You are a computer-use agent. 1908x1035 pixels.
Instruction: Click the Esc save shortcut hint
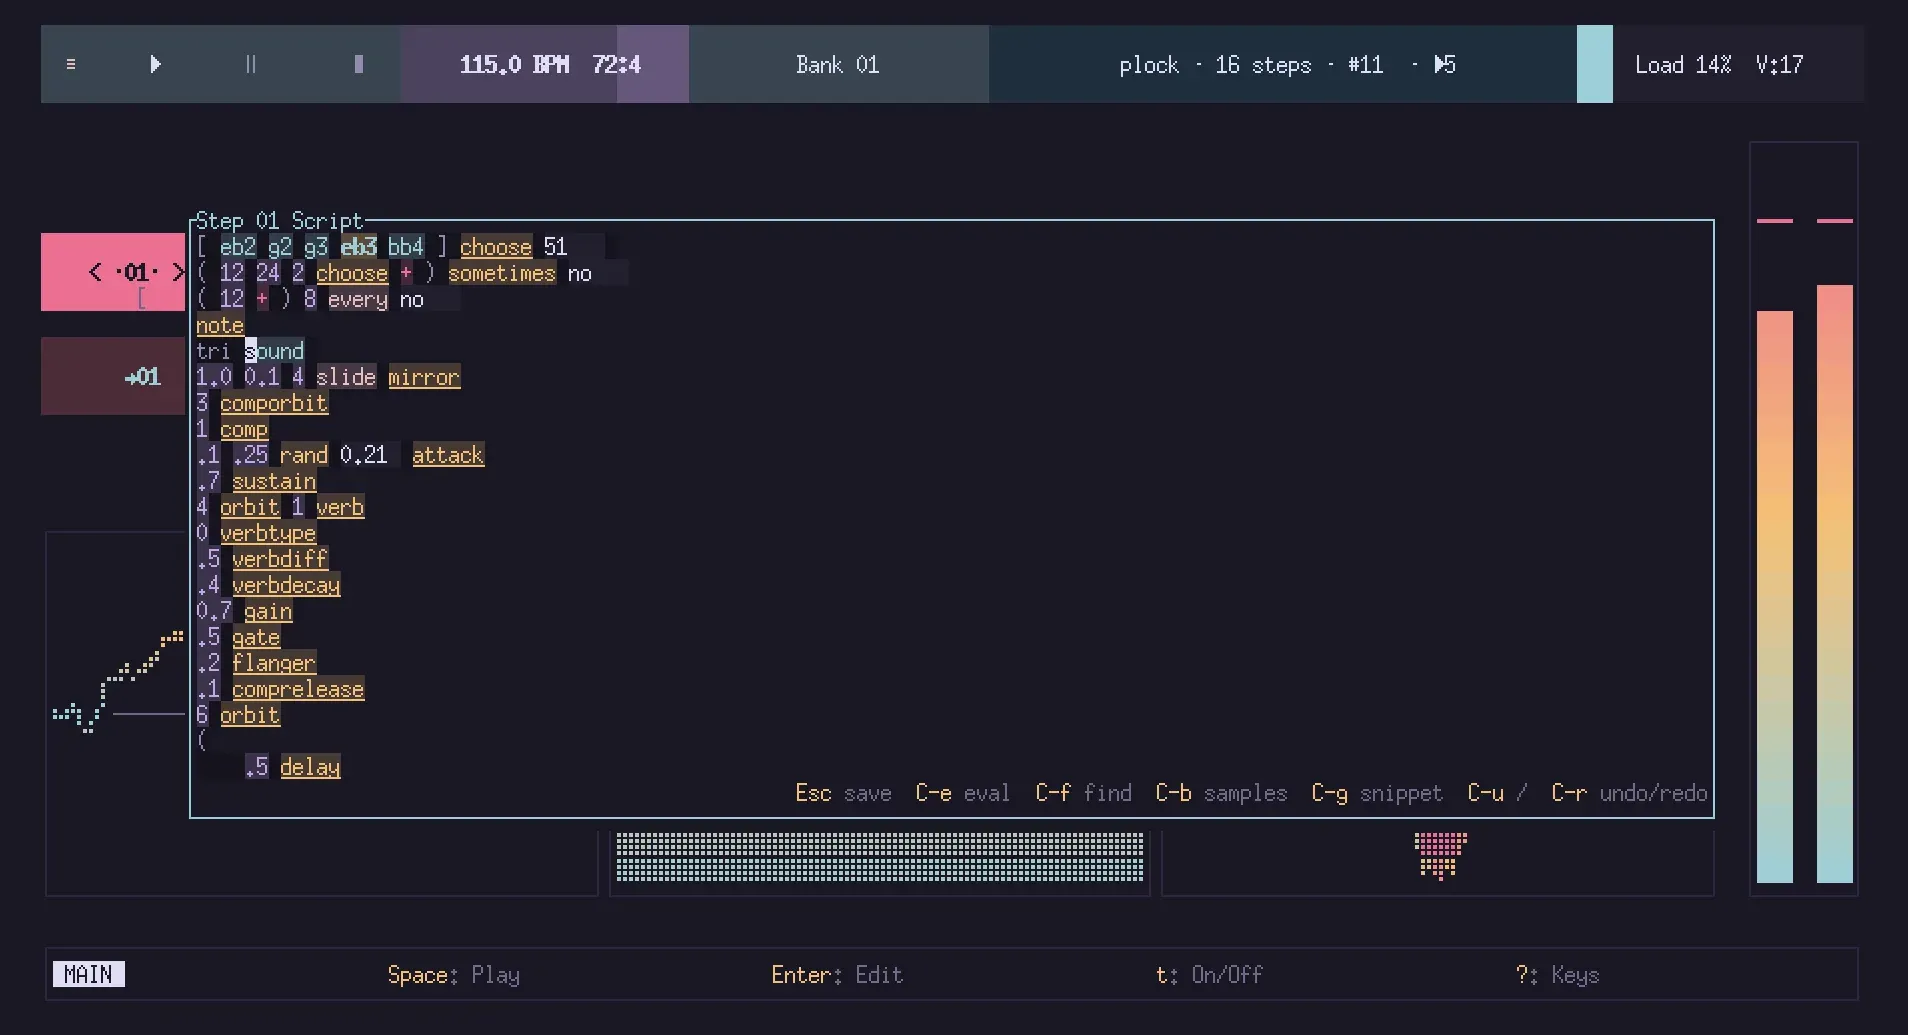pos(843,793)
